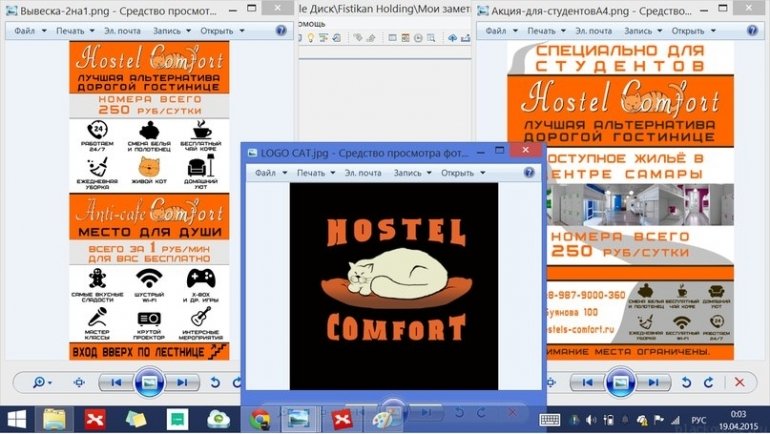Go to previous image in left viewer
770x434 pixels.
[116, 382]
